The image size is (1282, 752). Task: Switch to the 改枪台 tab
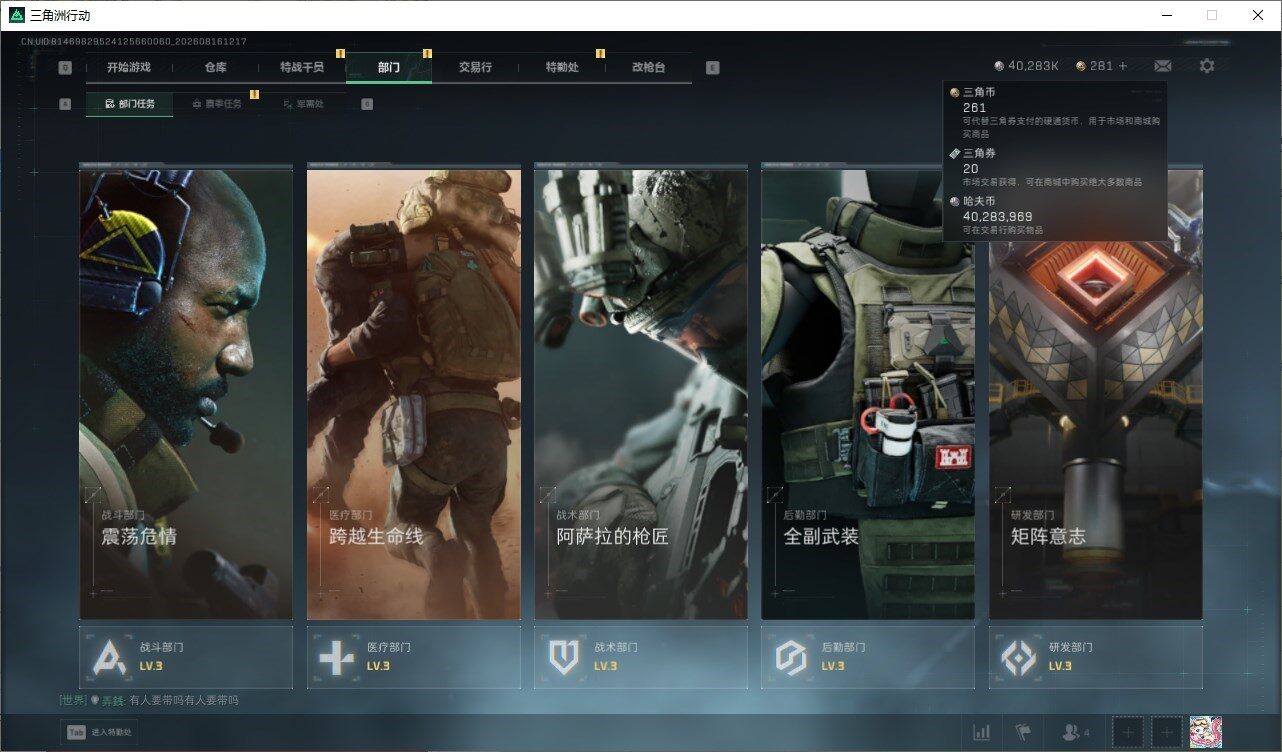tap(648, 67)
